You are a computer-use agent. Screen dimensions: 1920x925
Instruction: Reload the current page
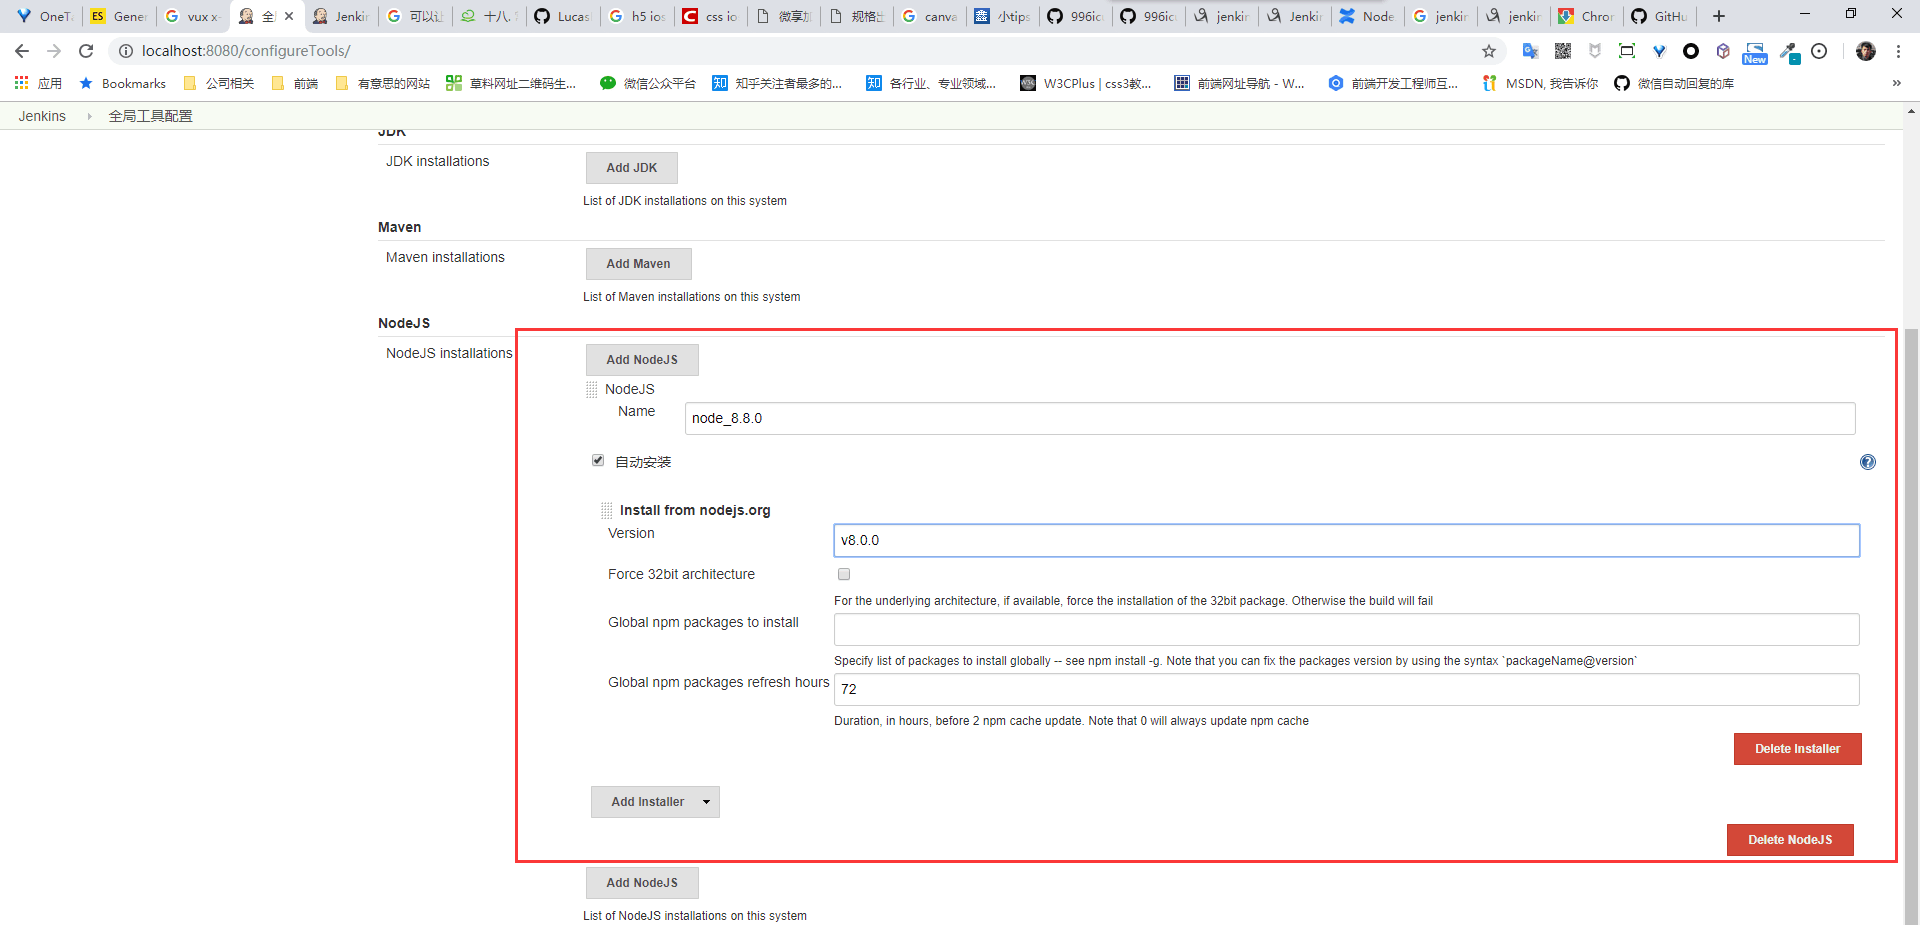coord(86,51)
